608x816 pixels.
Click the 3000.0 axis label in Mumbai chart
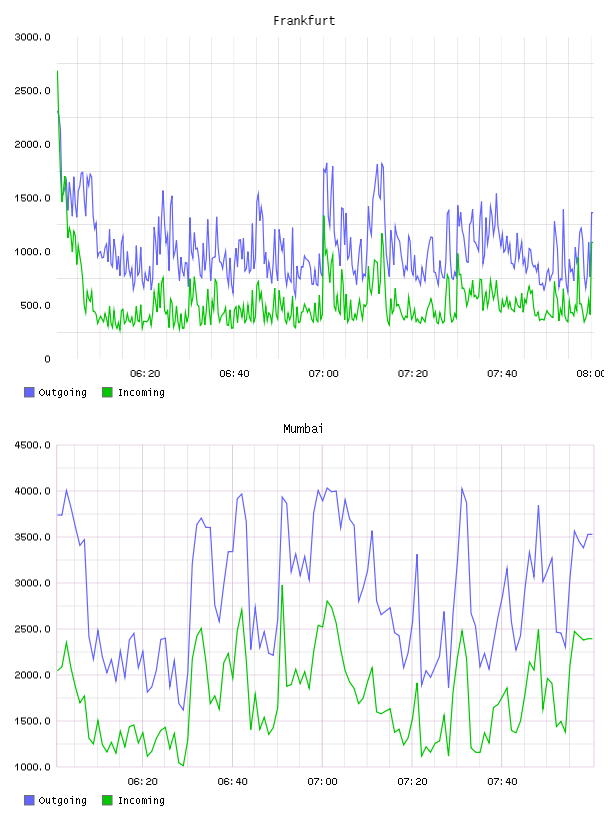tap(32, 583)
